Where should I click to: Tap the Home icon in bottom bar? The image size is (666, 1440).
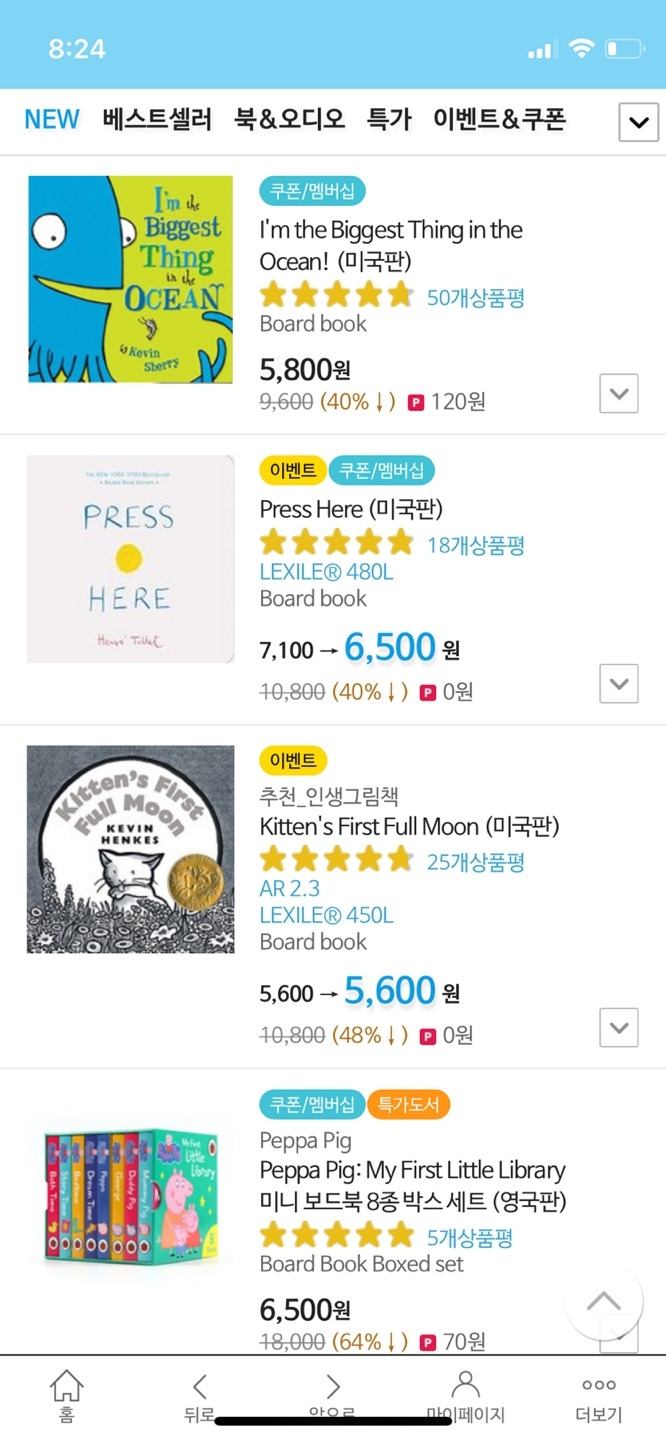coord(66,1386)
